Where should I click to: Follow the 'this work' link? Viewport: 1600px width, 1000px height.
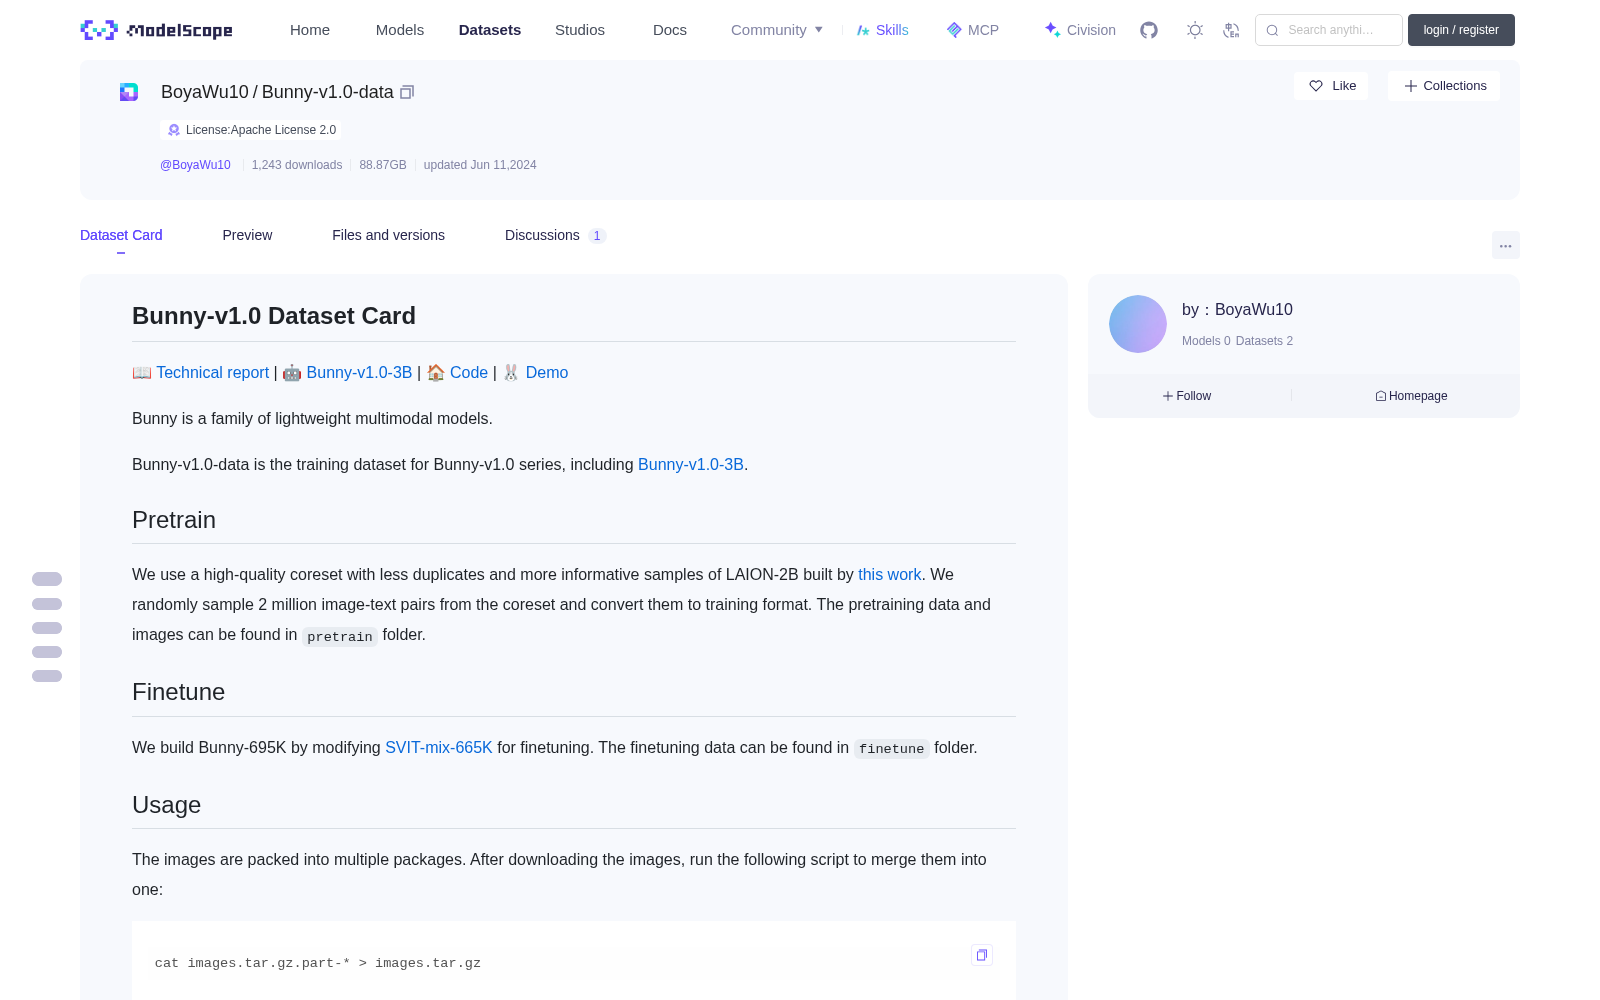click(890, 574)
